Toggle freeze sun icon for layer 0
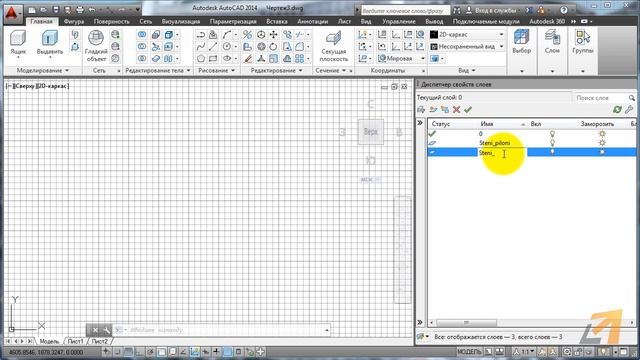This screenshot has width=640, height=360. point(602,134)
